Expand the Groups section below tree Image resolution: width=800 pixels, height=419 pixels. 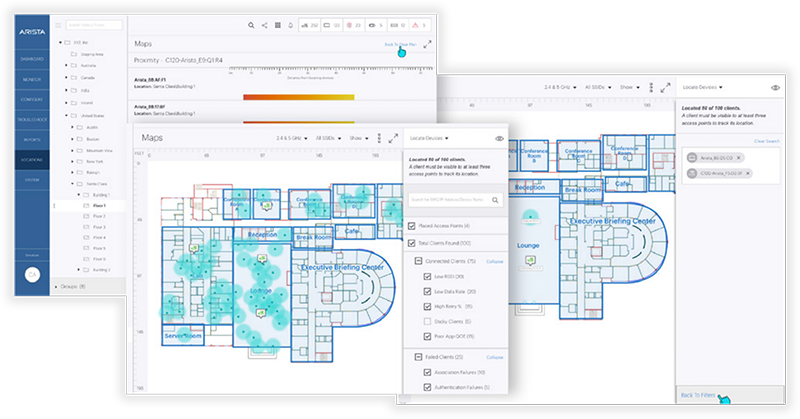click(x=56, y=287)
